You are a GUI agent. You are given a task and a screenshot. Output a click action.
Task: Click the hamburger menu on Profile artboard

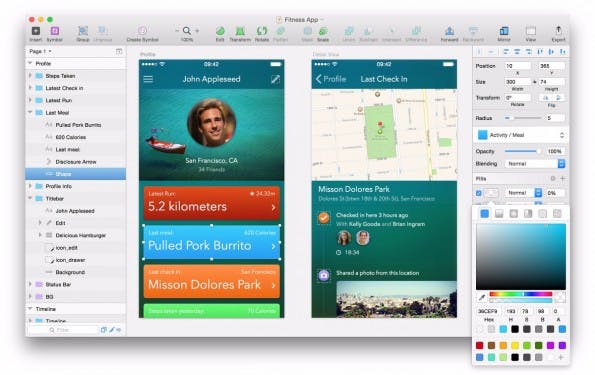(148, 79)
